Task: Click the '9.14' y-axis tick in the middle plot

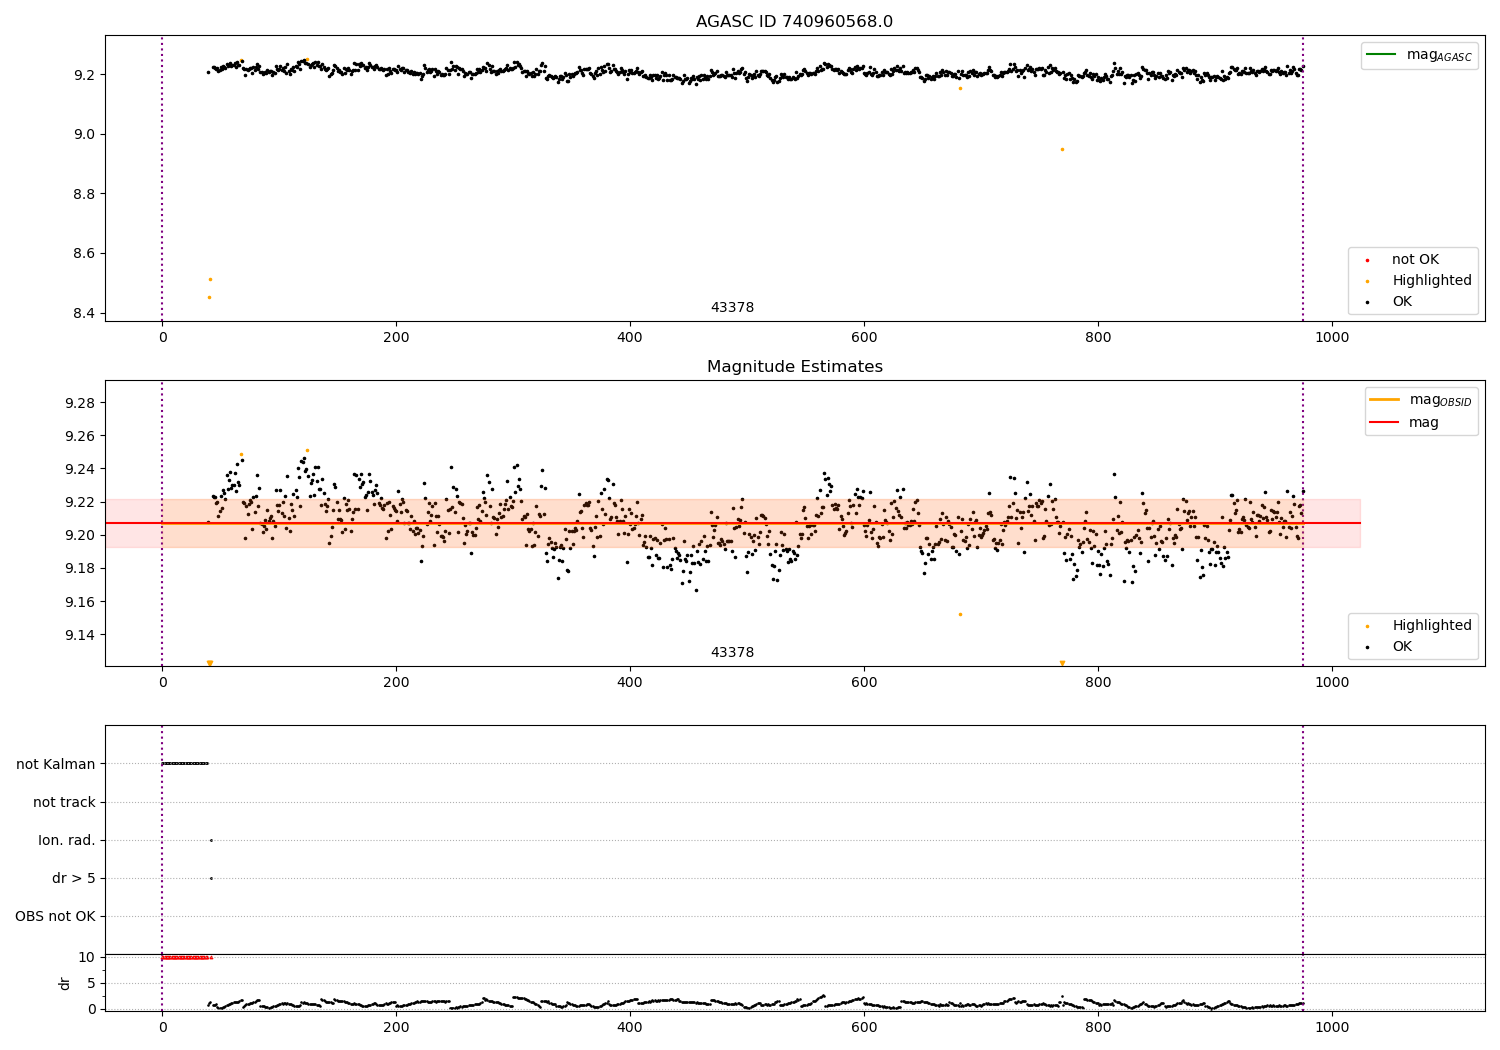Action: click(x=80, y=636)
